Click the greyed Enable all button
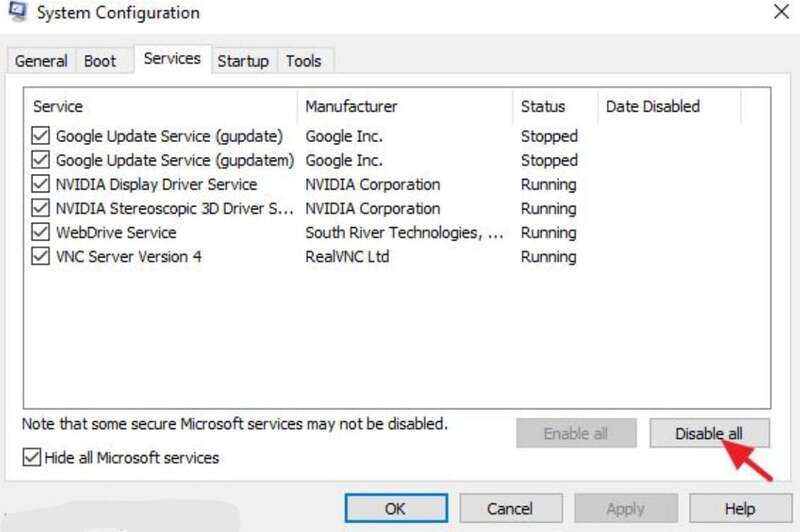The height and width of the screenshot is (532, 800). click(576, 433)
